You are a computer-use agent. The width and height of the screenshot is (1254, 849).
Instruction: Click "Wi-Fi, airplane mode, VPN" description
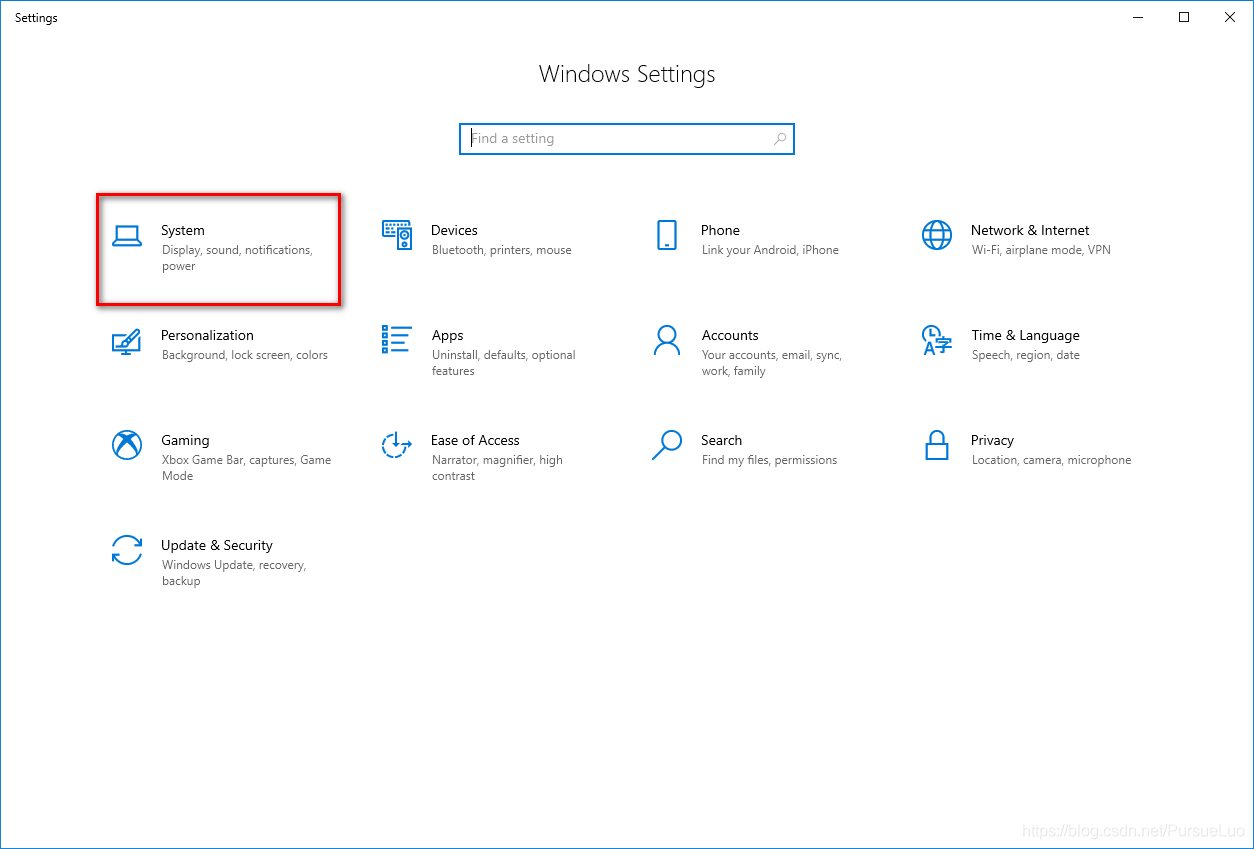(x=1041, y=250)
